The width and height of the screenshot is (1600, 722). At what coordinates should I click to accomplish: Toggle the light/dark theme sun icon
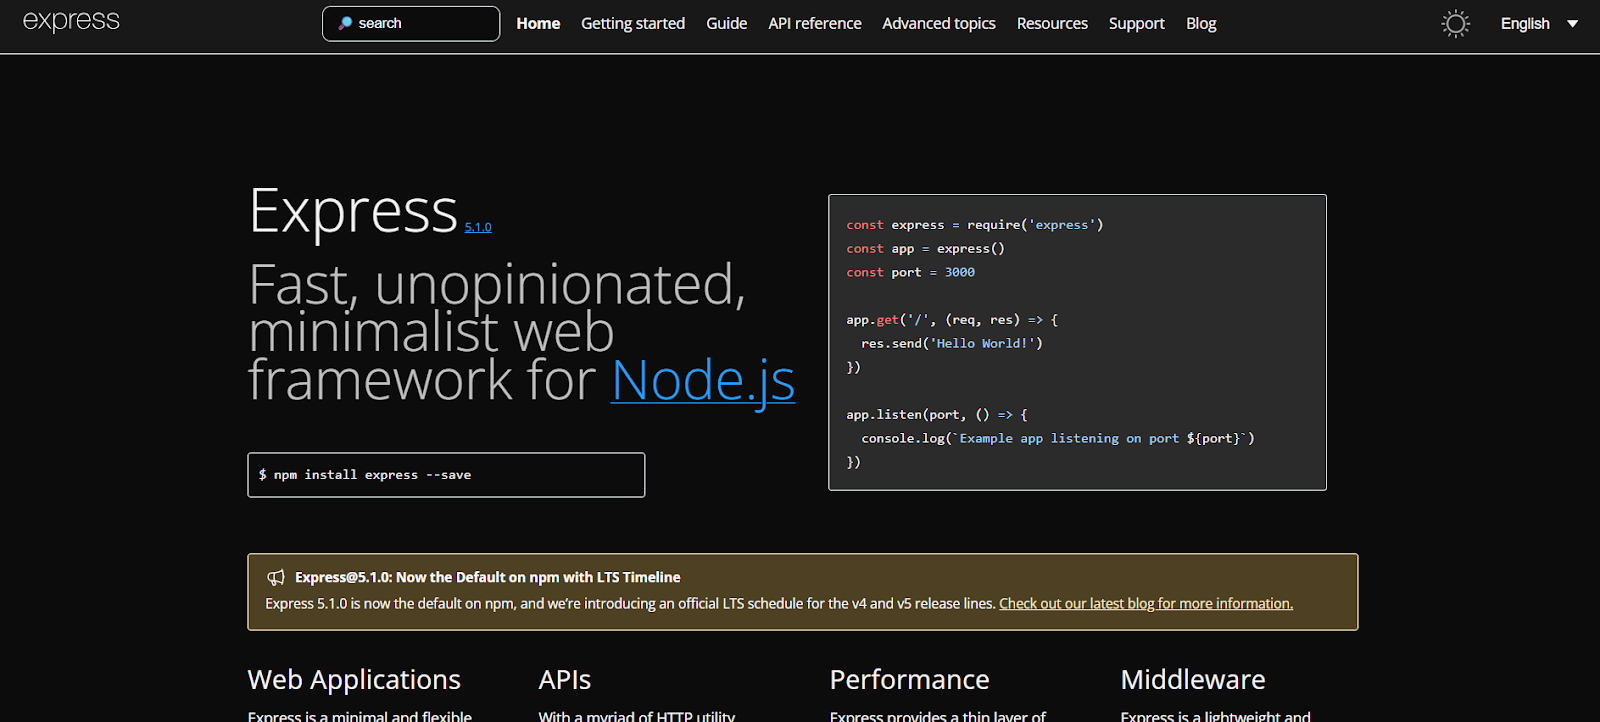point(1455,24)
